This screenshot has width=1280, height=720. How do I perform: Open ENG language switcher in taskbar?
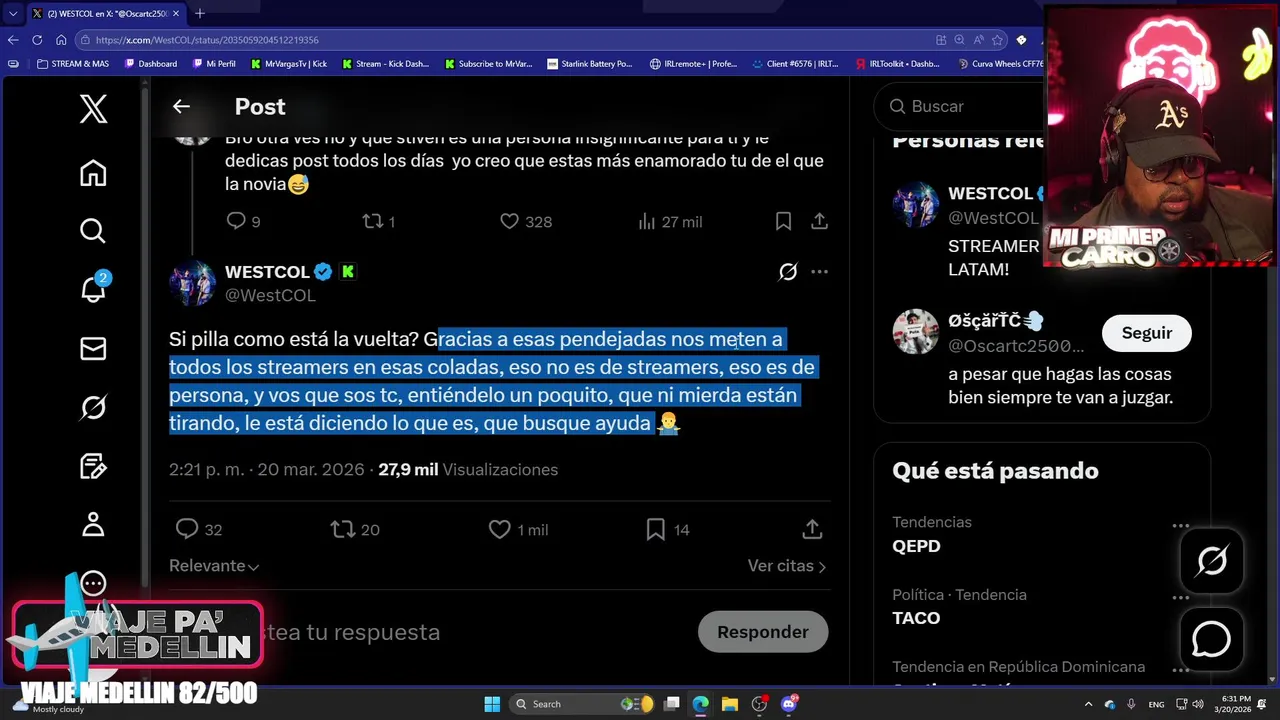[1156, 704]
